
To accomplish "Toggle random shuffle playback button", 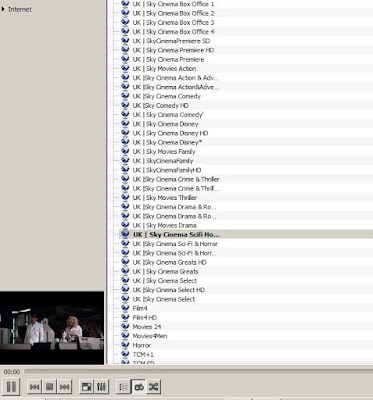I will coord(153,387).
